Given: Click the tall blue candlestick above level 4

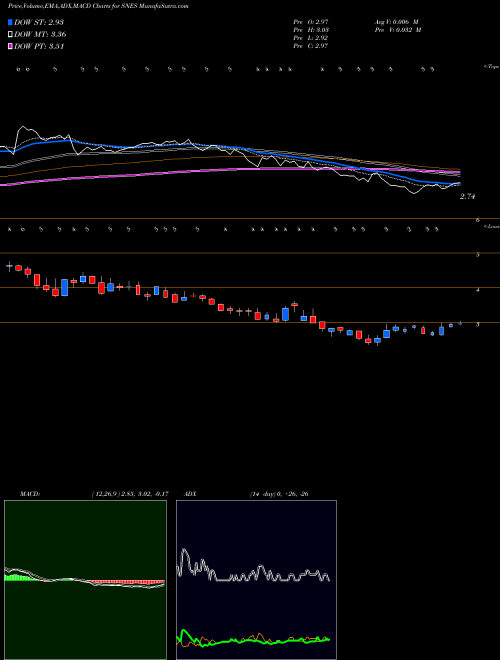Looking at the screenshot, I should coord(64,287).
